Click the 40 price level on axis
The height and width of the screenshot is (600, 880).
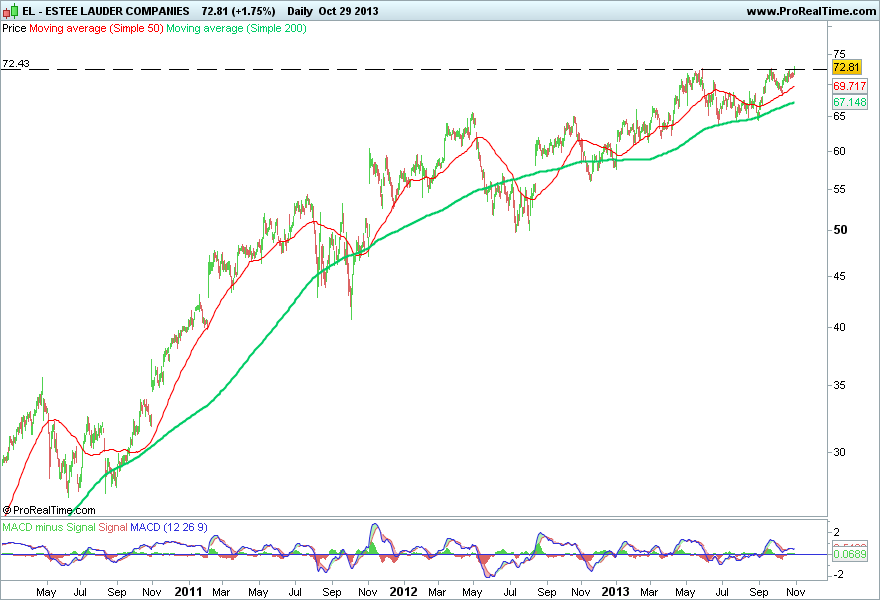click(839, 327)
